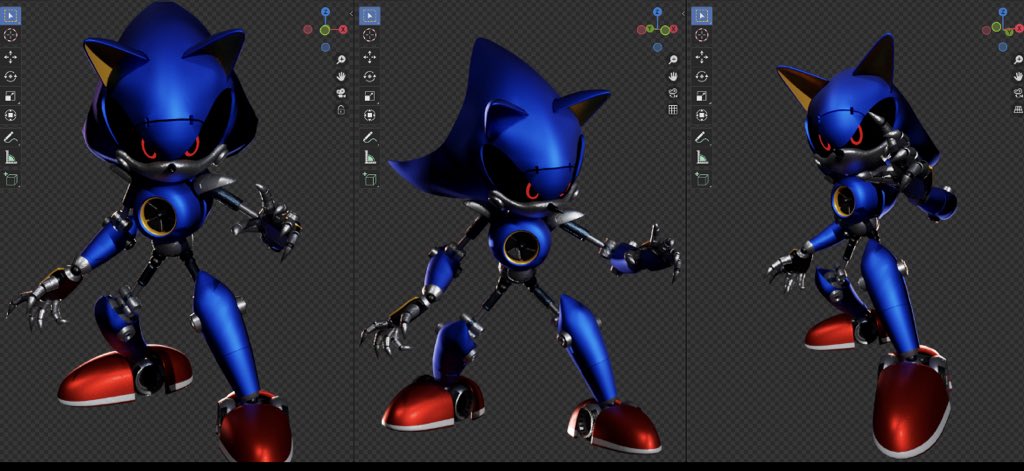This screenshot has width=1024, height=471.
Task: Select Add Cube tool in middle viewport
Action: click(370, 178)
